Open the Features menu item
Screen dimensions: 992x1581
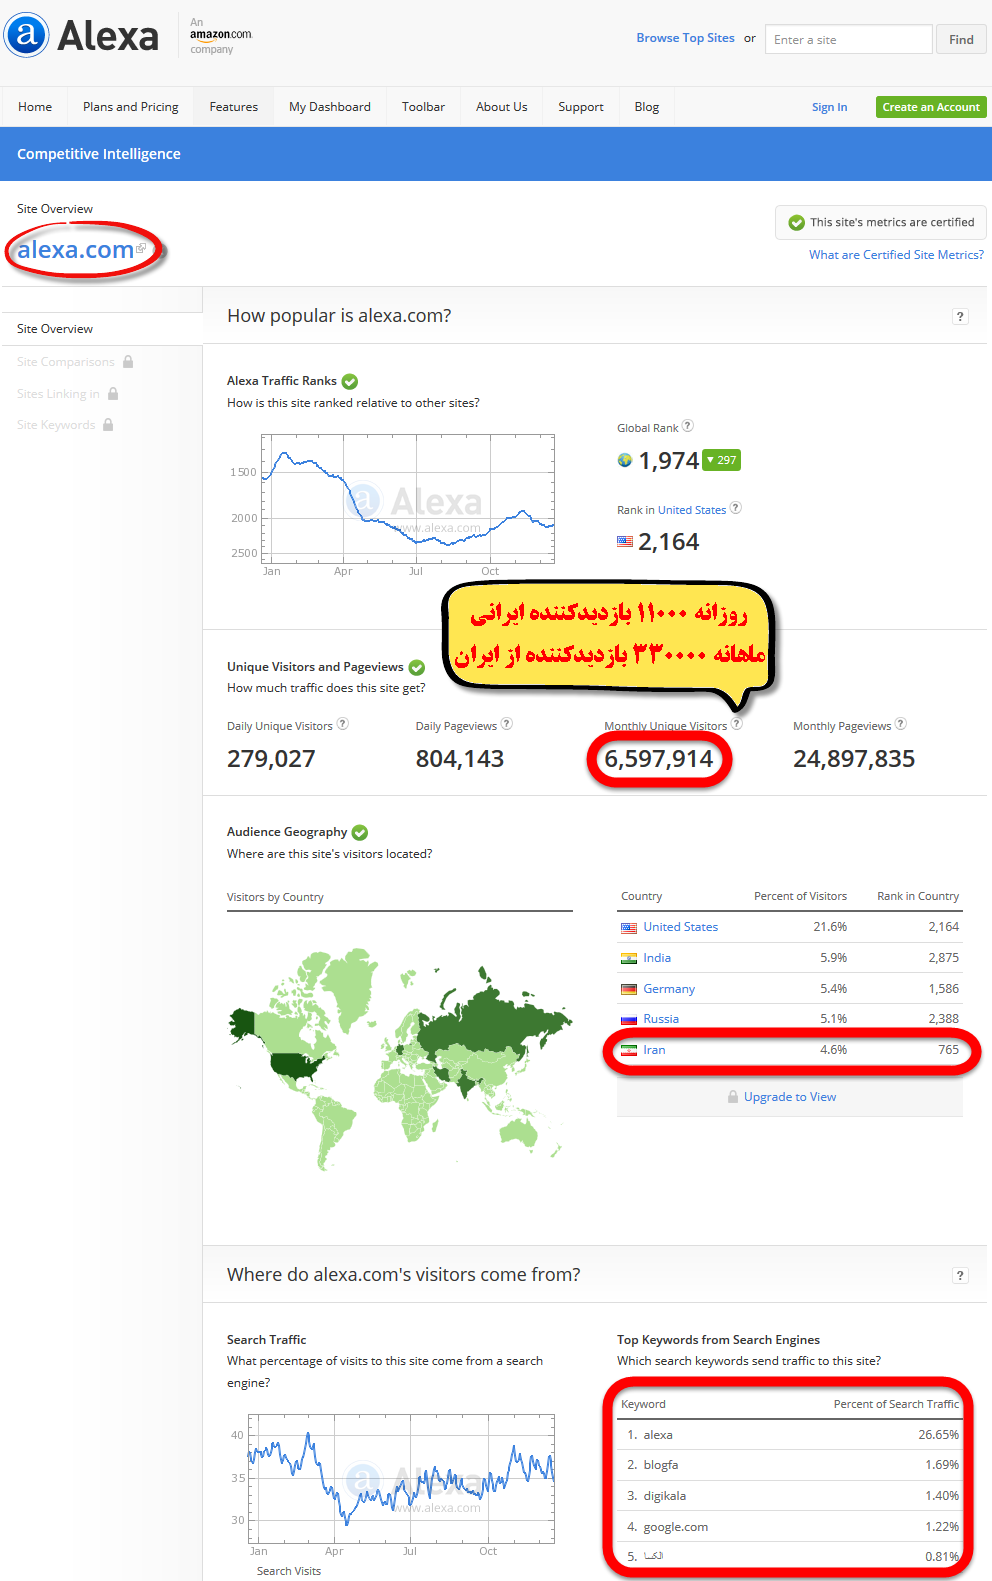point(234,107)
